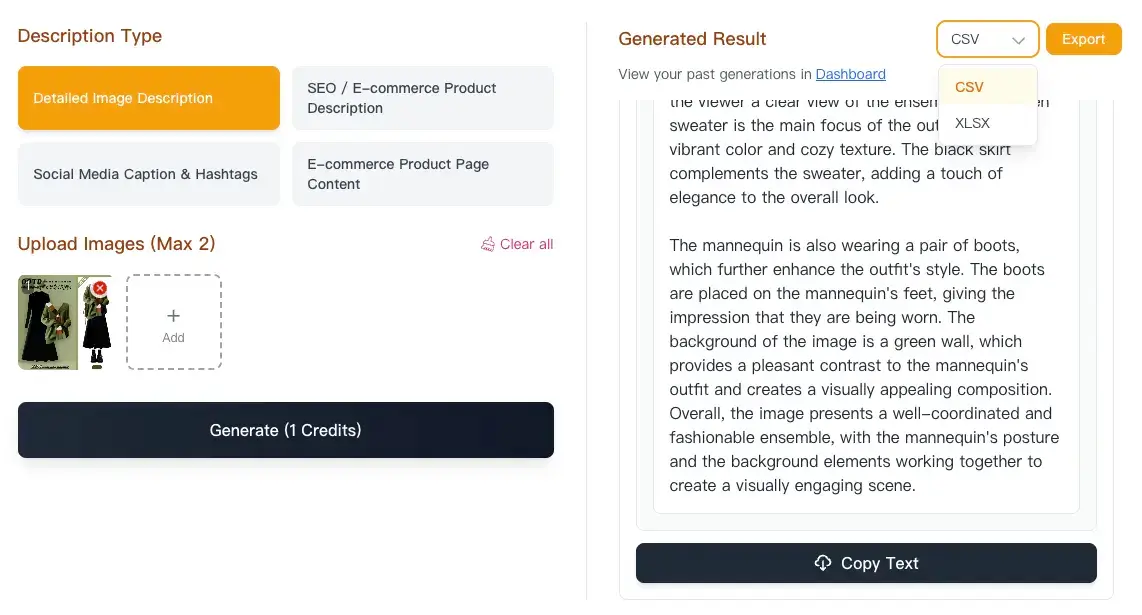Click the orange Export button
This screenshot has width=1142, height=615.
1083,39
